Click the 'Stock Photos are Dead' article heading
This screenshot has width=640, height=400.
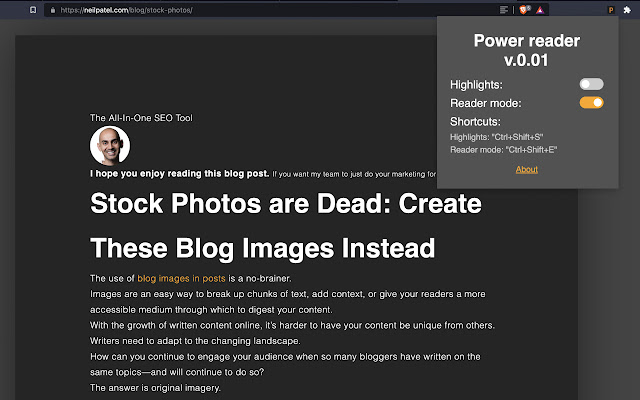286,225
